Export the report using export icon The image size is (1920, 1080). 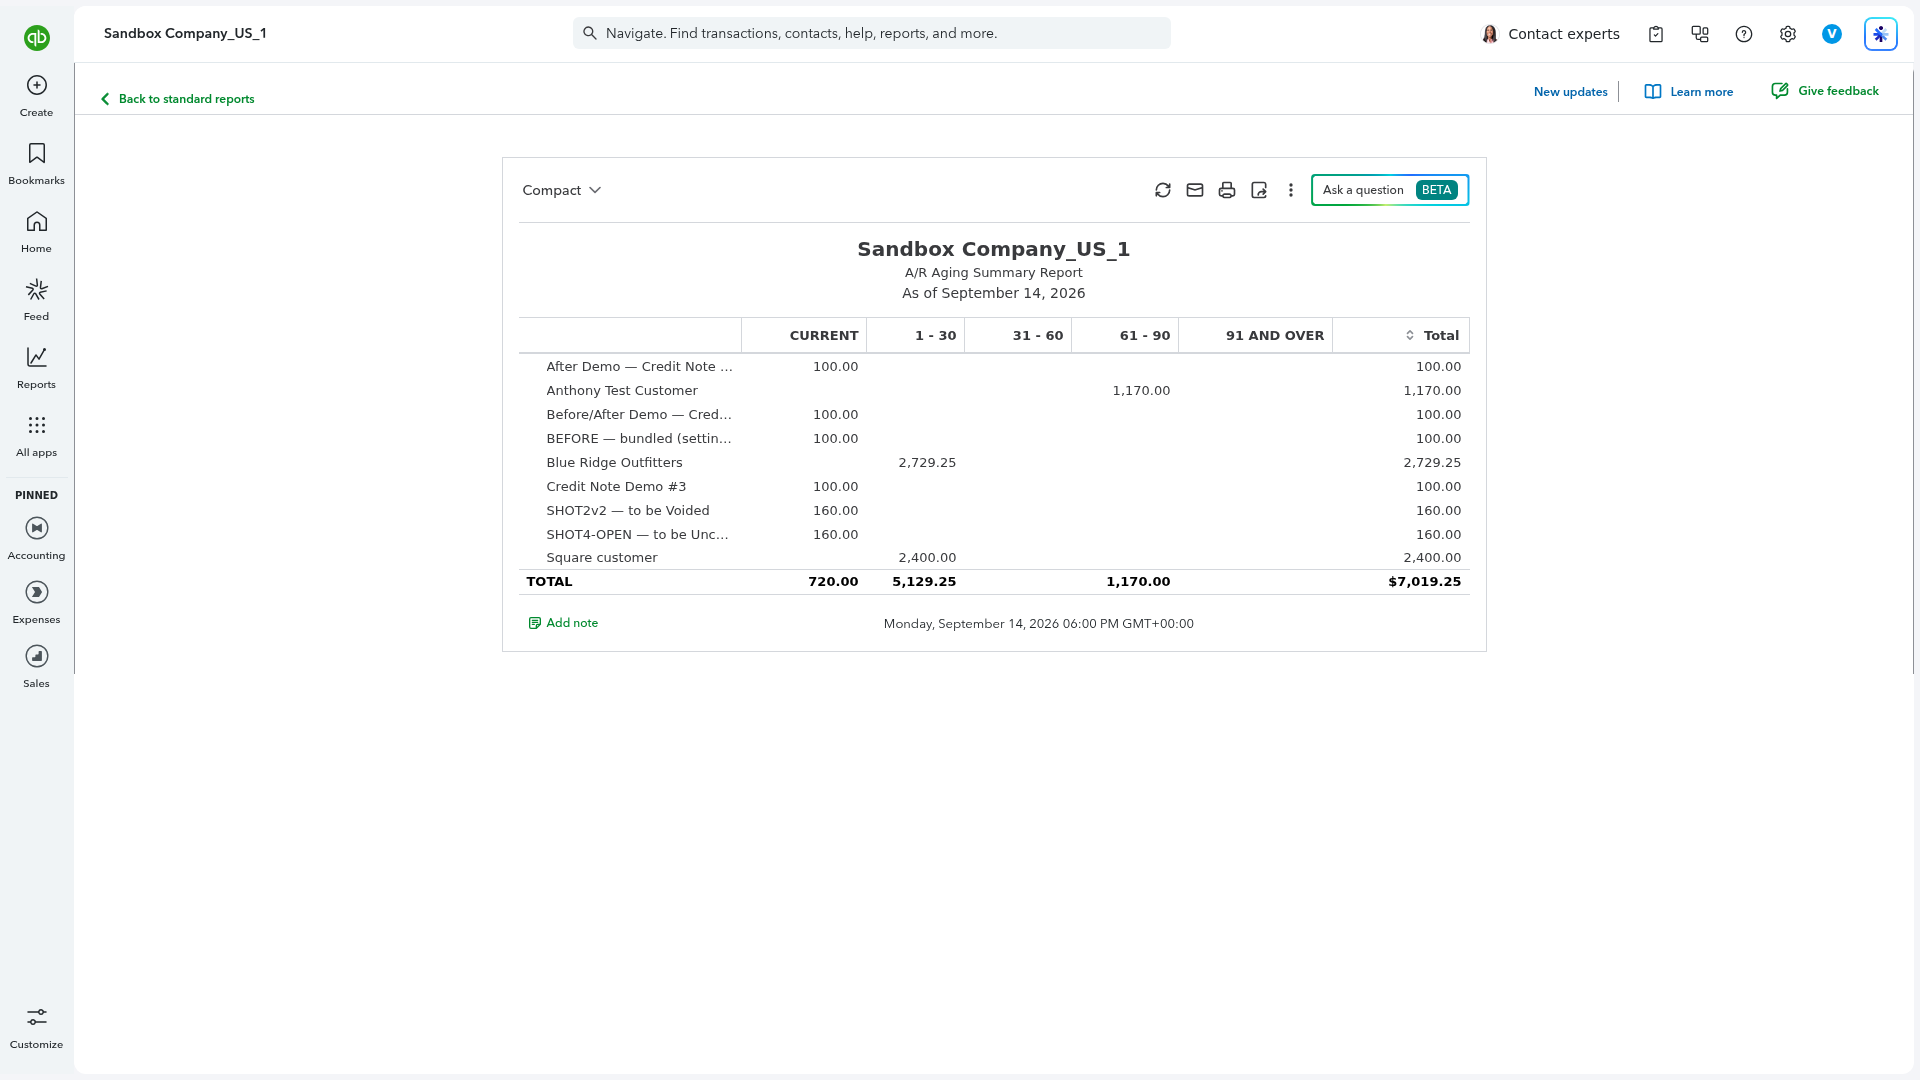pyautogui.click(x=1259, y=190)
